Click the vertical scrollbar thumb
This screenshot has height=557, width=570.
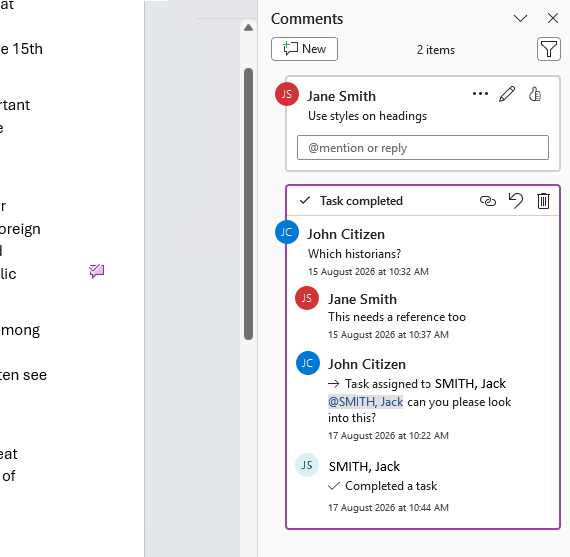pos(248,204)
